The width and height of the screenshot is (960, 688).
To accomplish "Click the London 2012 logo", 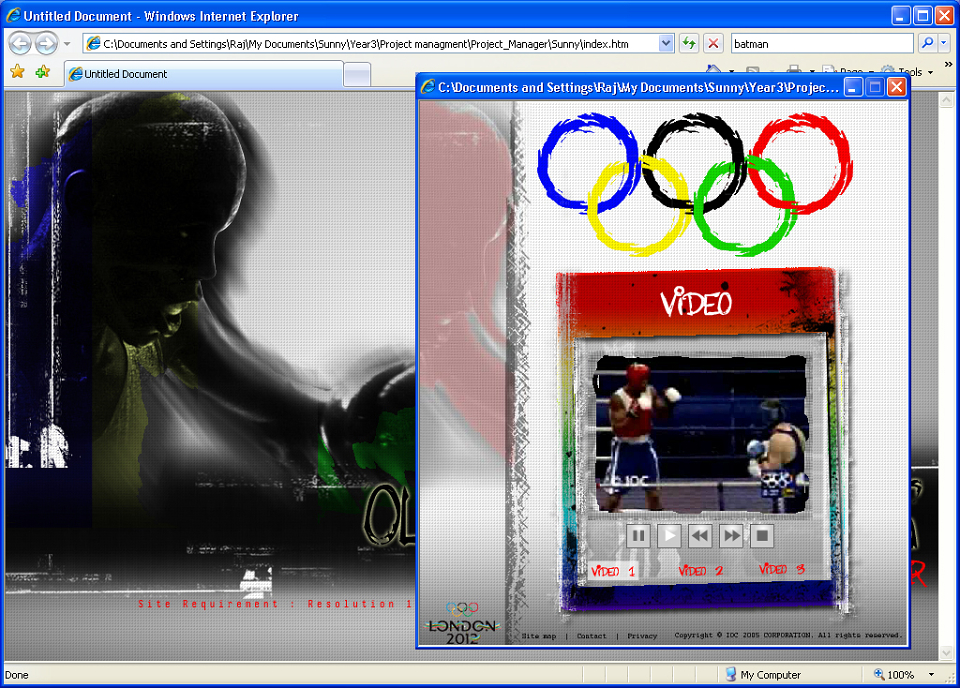I will [x=462, y=623].
